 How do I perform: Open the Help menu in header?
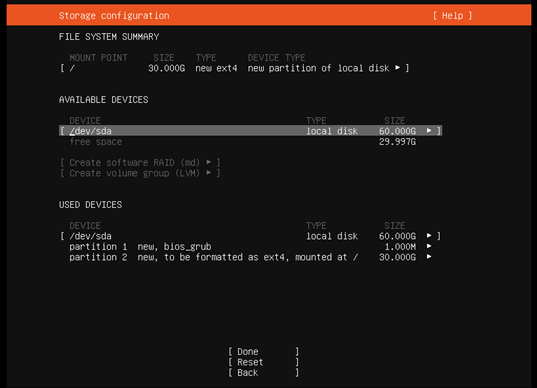click(x=452, y=16)
